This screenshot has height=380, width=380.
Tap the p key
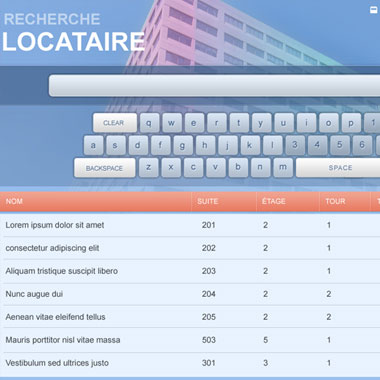tap(351, 123)
